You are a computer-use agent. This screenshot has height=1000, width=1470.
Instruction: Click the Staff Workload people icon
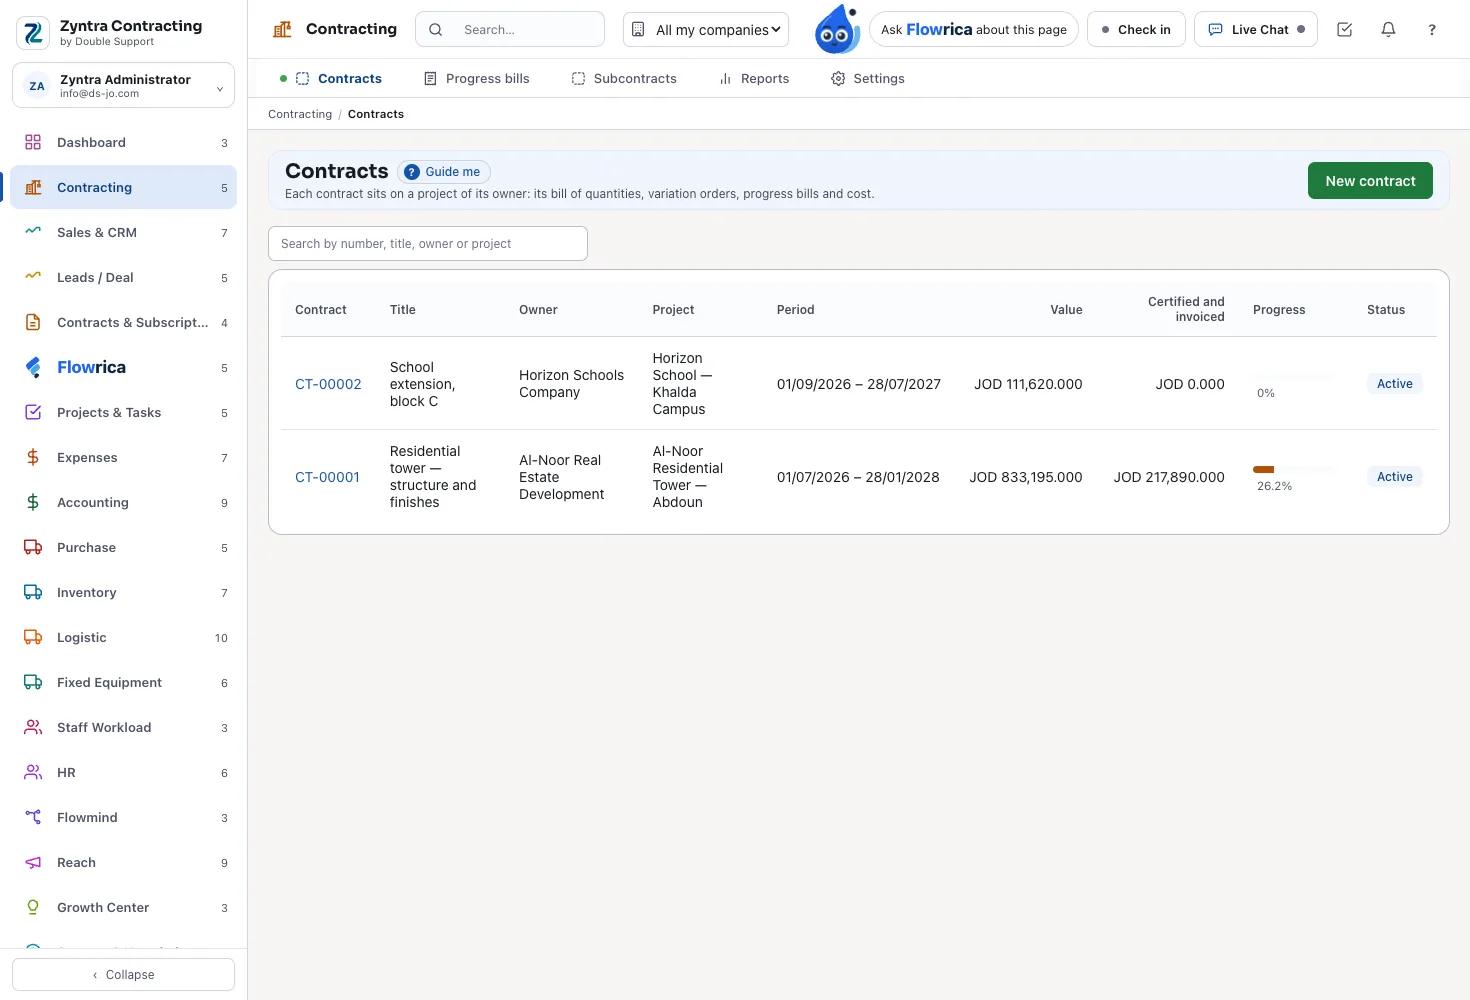(33, 727)
